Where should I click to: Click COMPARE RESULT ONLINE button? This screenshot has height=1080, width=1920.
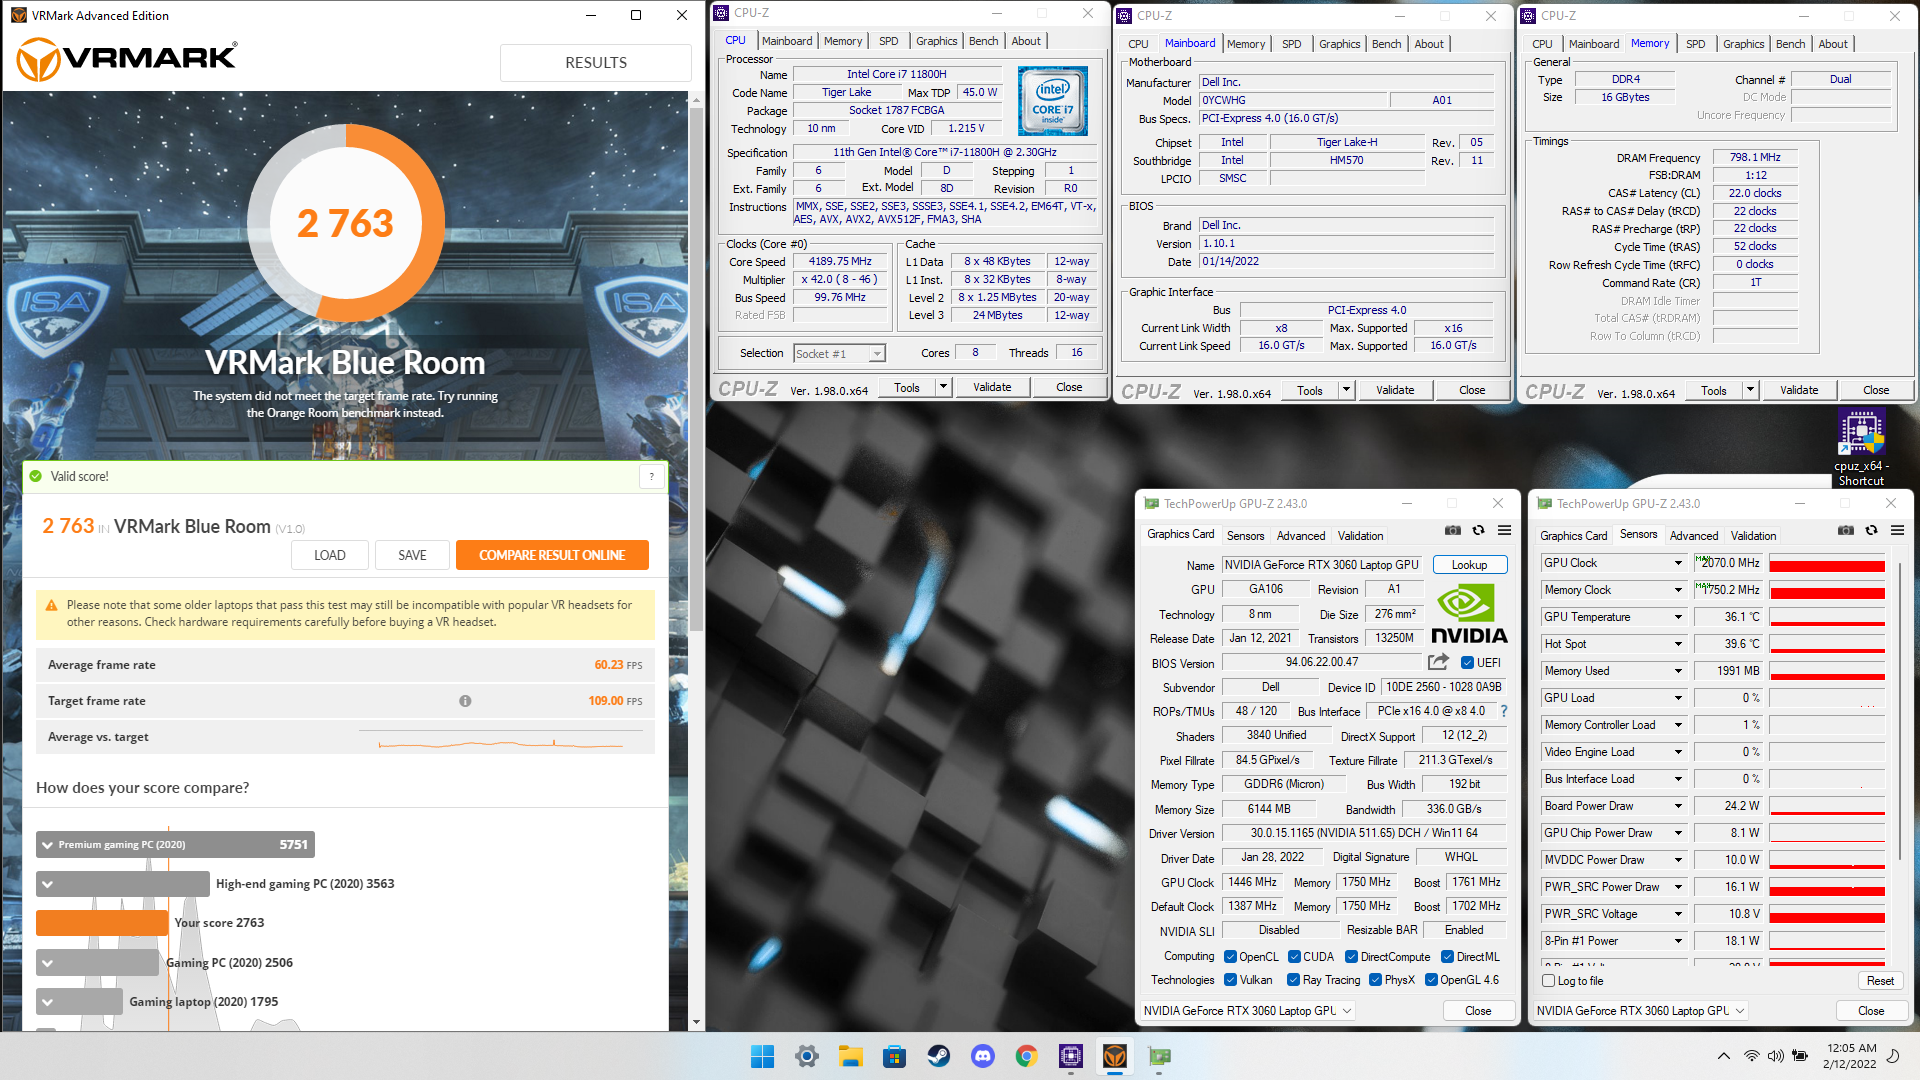click(552, 555)
